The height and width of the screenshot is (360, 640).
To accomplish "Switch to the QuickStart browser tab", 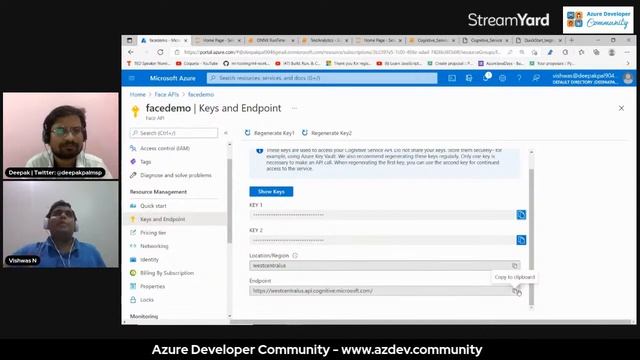I will pos(539,40).
